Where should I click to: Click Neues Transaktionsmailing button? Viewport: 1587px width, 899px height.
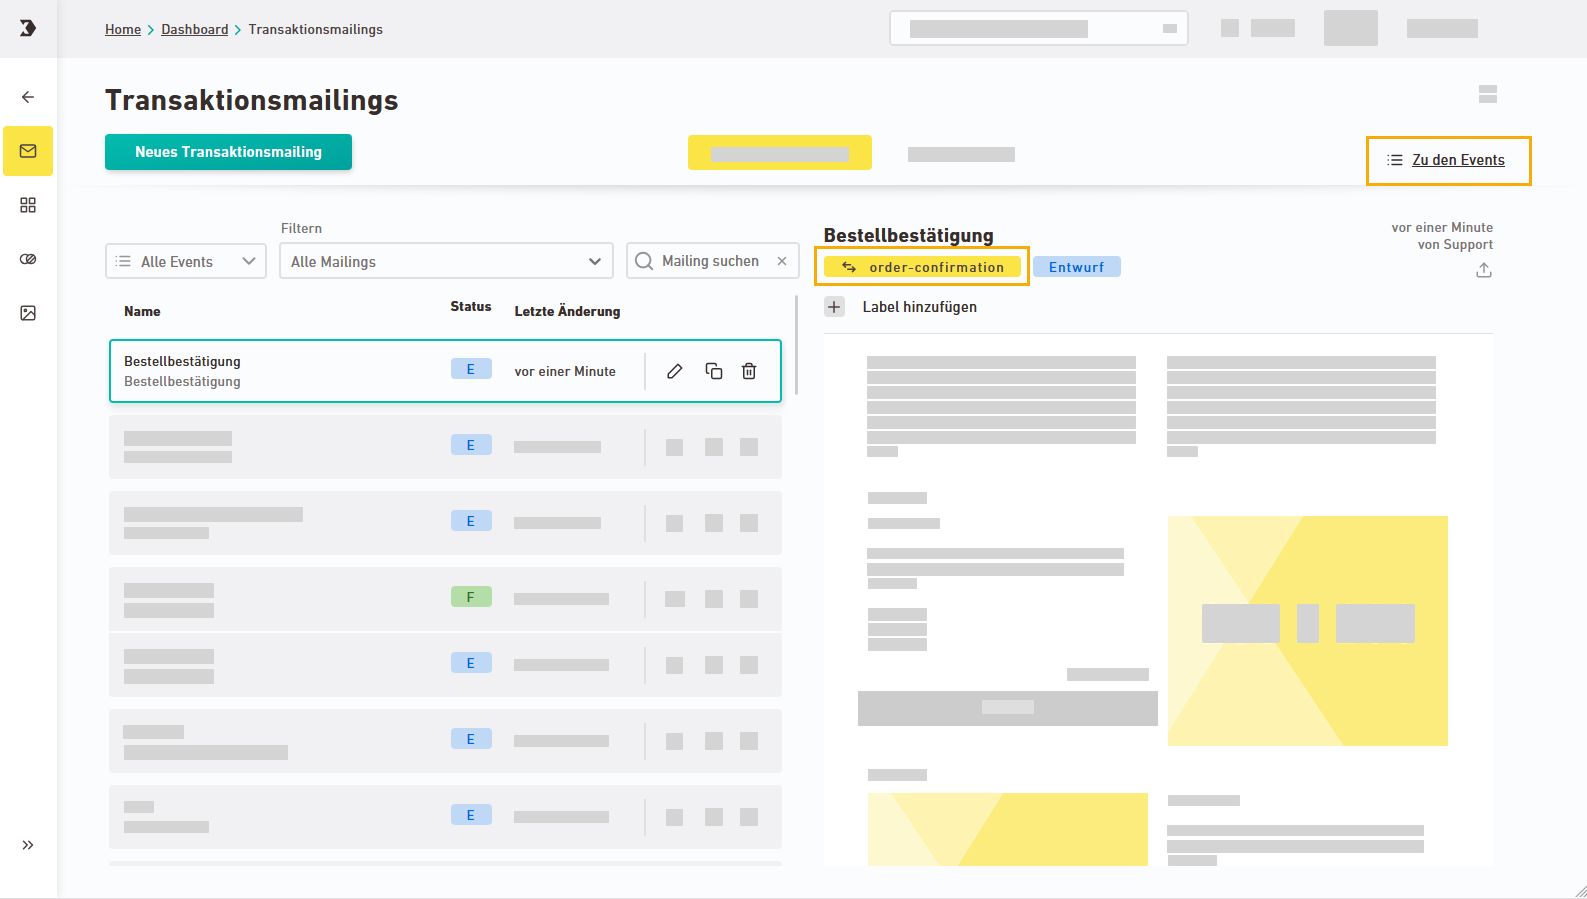(x=228, y=152)
